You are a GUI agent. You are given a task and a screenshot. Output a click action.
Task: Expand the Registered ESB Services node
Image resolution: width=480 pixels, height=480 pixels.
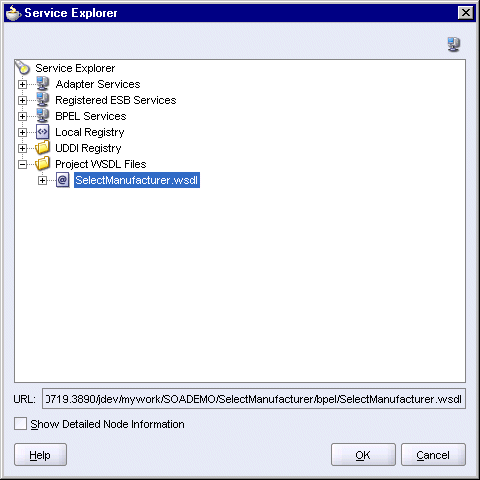22,100
